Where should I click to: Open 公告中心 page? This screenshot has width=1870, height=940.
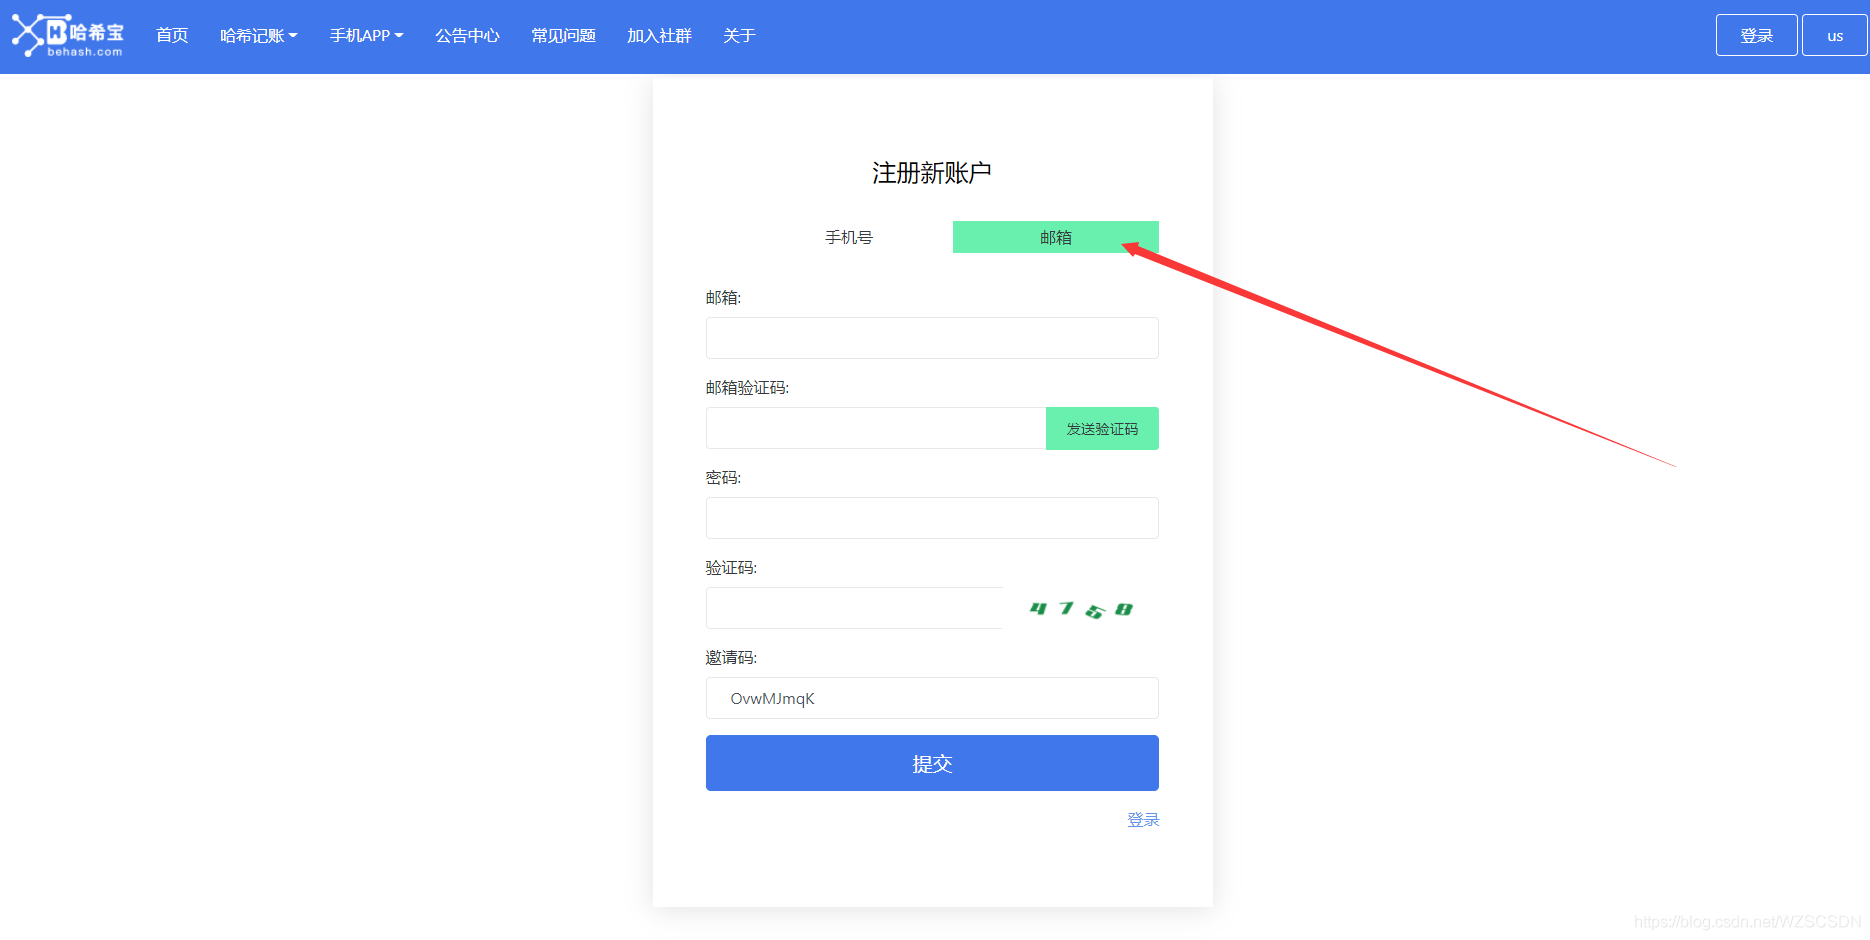click(x=467, y=36)
